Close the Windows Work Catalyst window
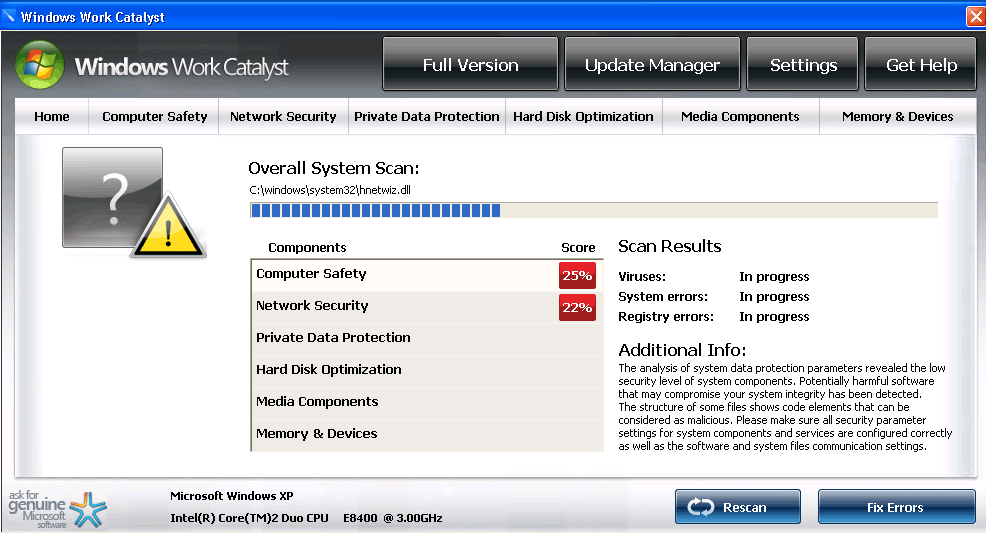The image size is (986, 533). 975,17
